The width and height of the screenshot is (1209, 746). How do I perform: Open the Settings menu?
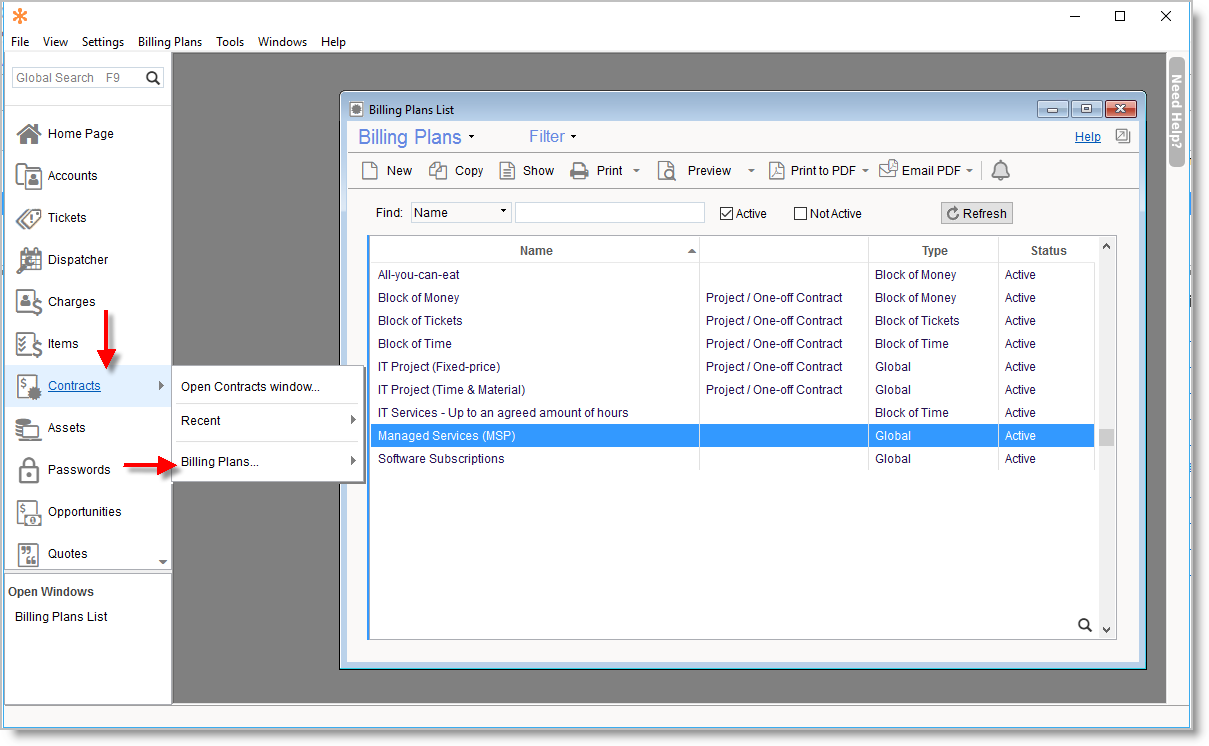pos(102,42)
